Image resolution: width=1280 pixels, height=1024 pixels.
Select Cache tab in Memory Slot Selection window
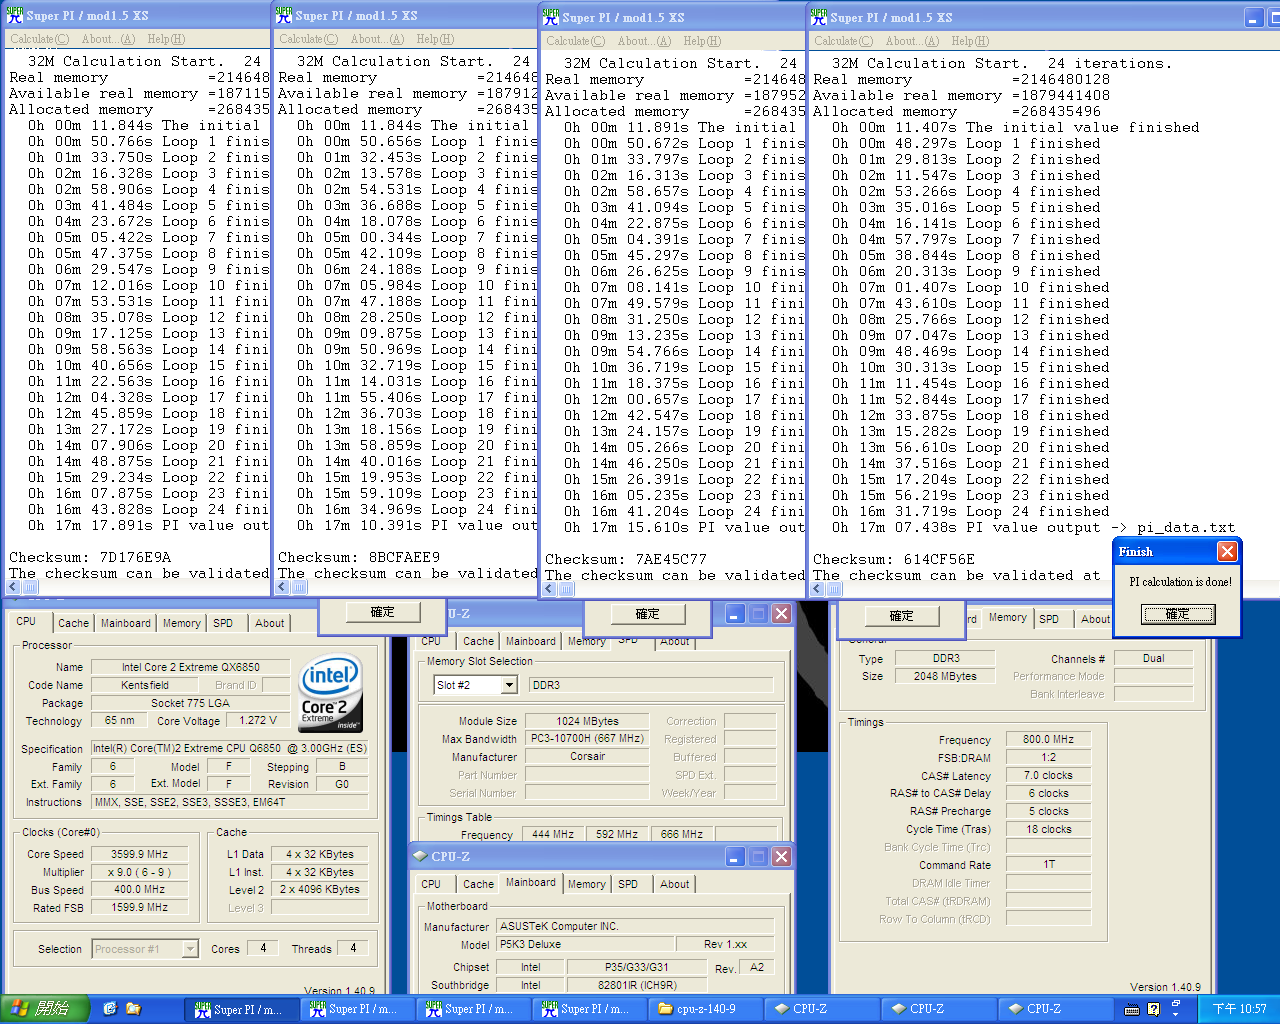[x=478, y=641]
